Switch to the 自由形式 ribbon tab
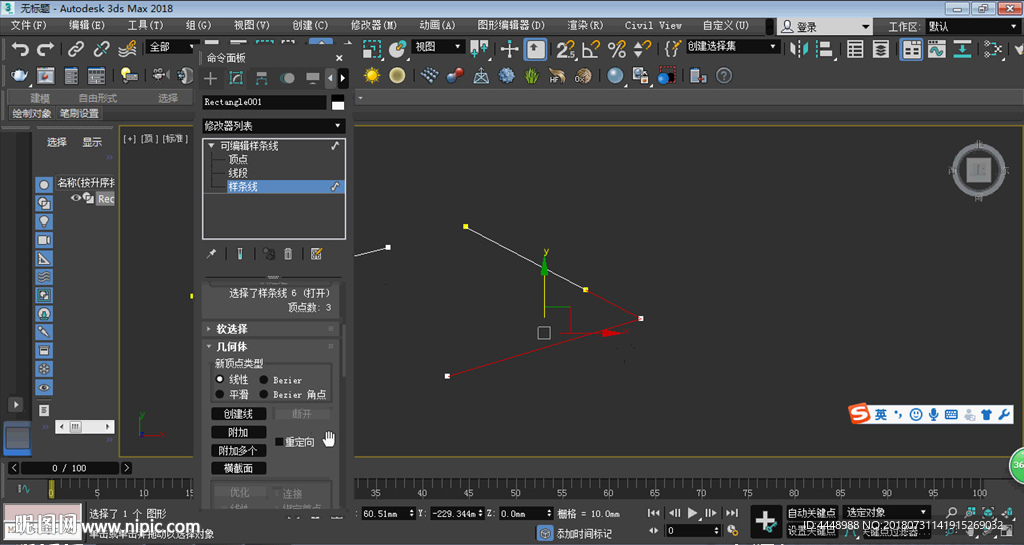 click(x=97, y=98)
